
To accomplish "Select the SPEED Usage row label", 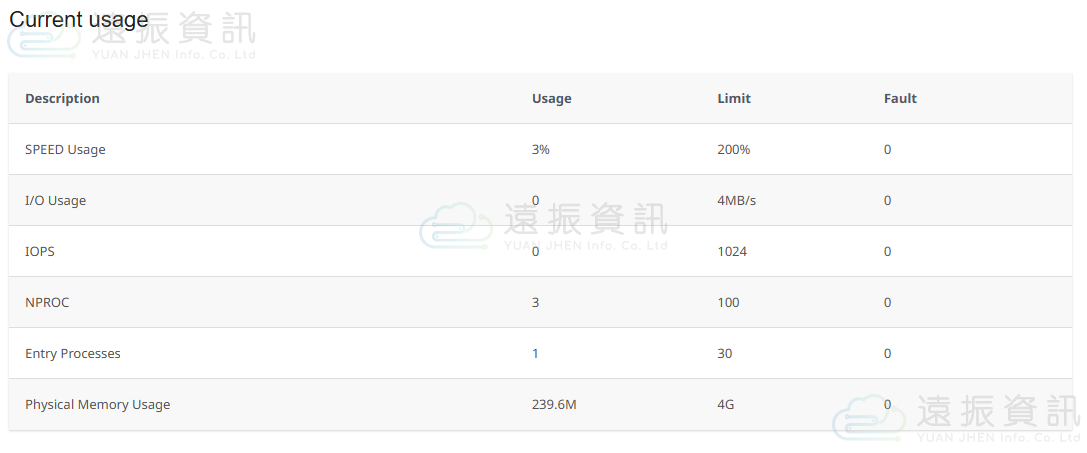I will (x=65, y=149).
